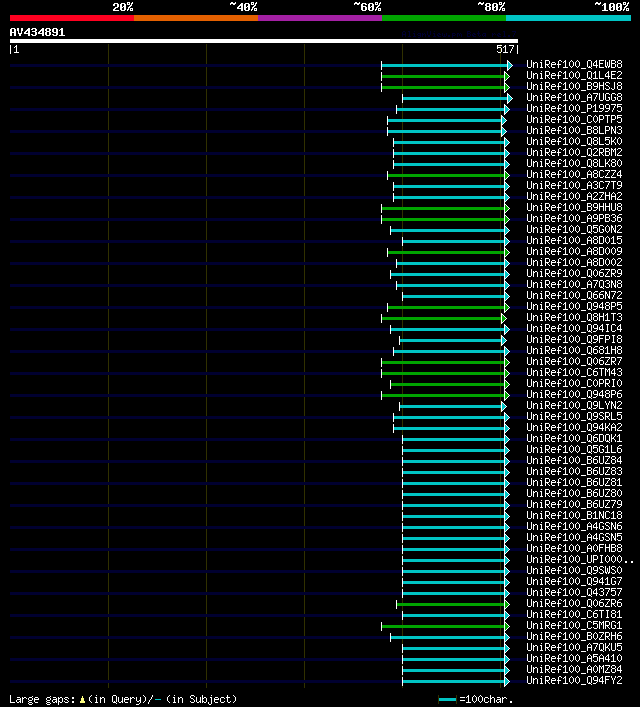Click the UniRef100_Q4EWB8 hit label

pyautogui.click(x=574, y=64)
